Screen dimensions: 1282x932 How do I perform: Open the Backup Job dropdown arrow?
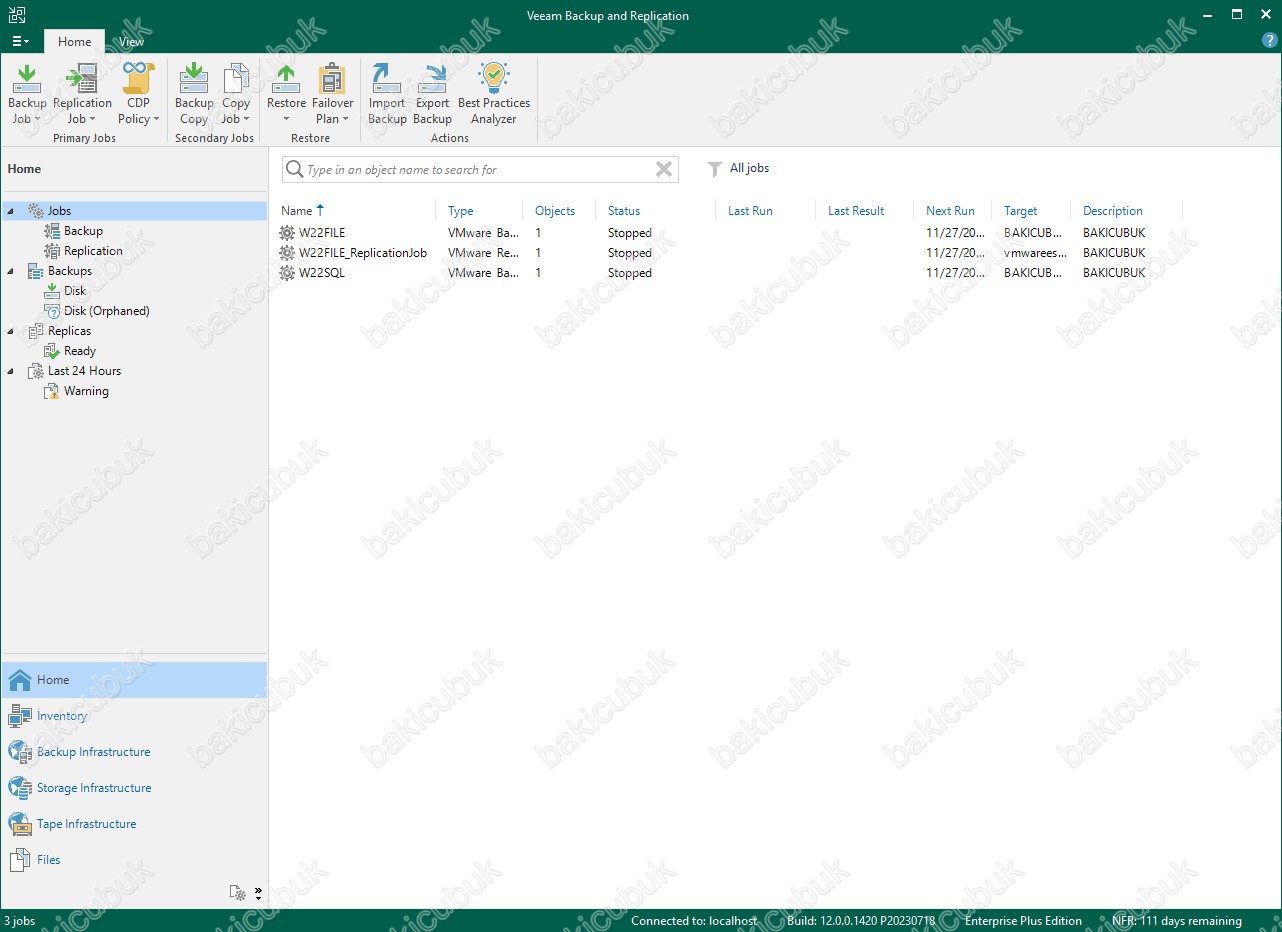coord(38,120)
